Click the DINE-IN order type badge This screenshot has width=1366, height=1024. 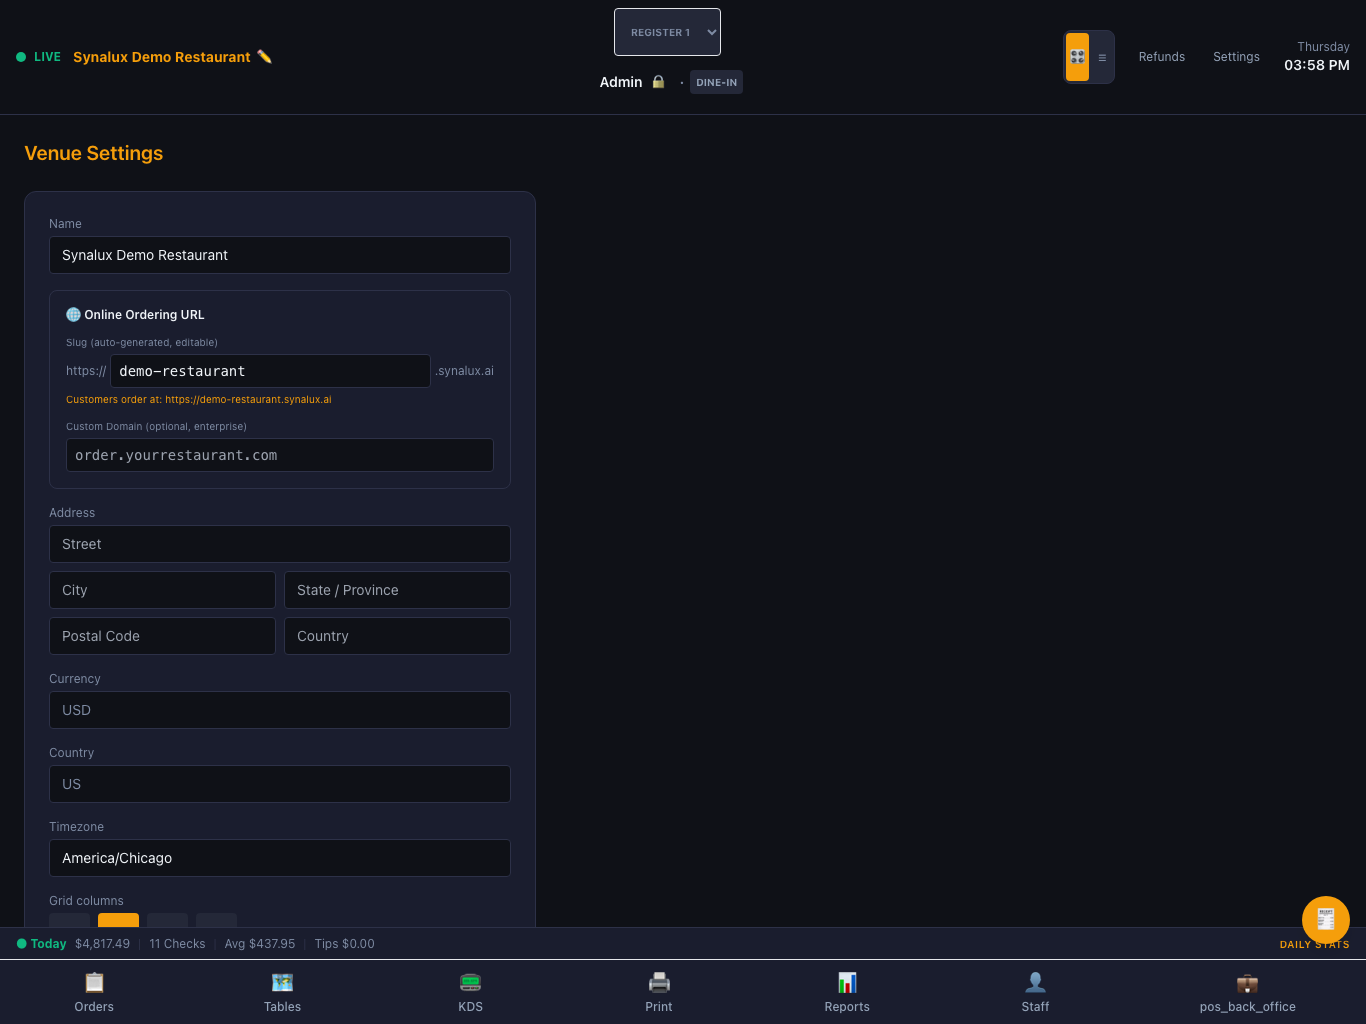point(716,82)
